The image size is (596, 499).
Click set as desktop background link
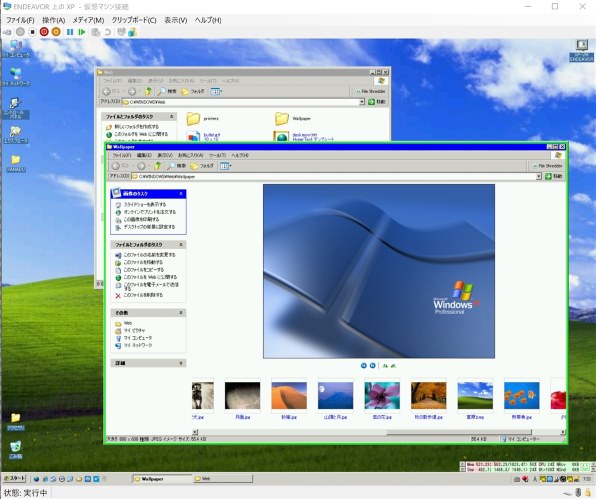(x=149, y=227)
